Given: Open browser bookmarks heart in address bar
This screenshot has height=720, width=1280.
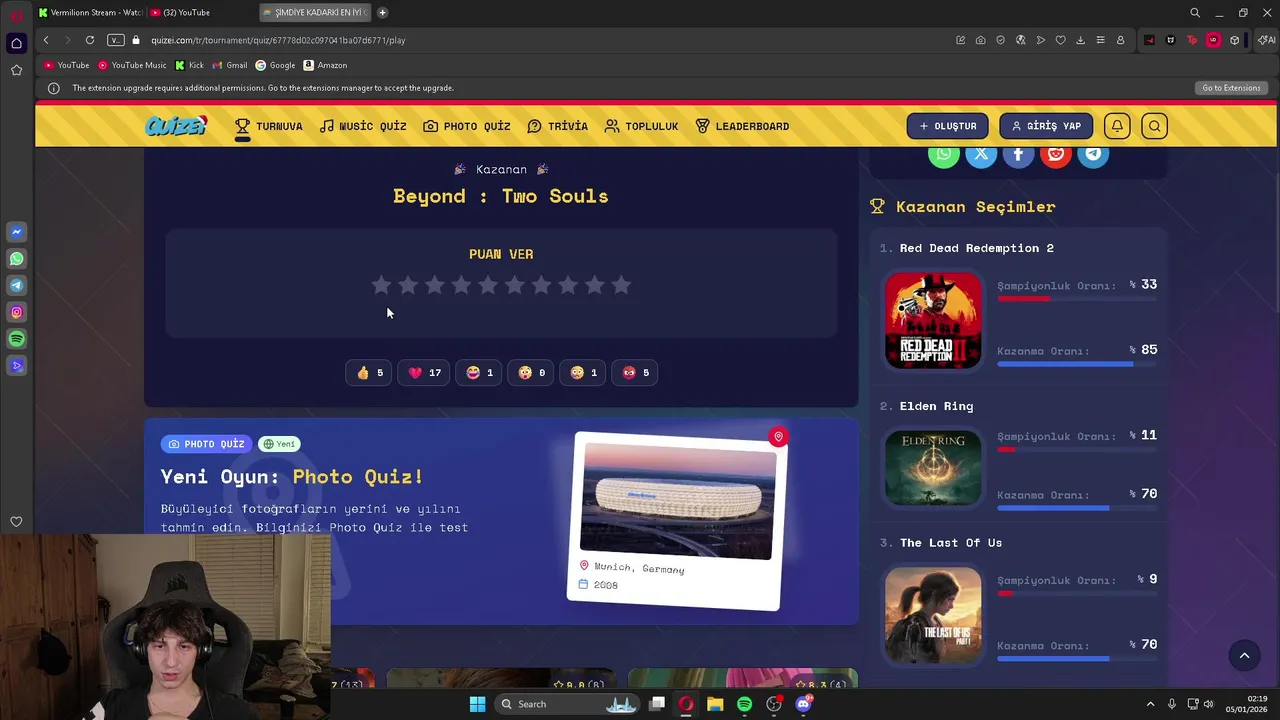Looking at the screenshot, I should [1060, 40].
